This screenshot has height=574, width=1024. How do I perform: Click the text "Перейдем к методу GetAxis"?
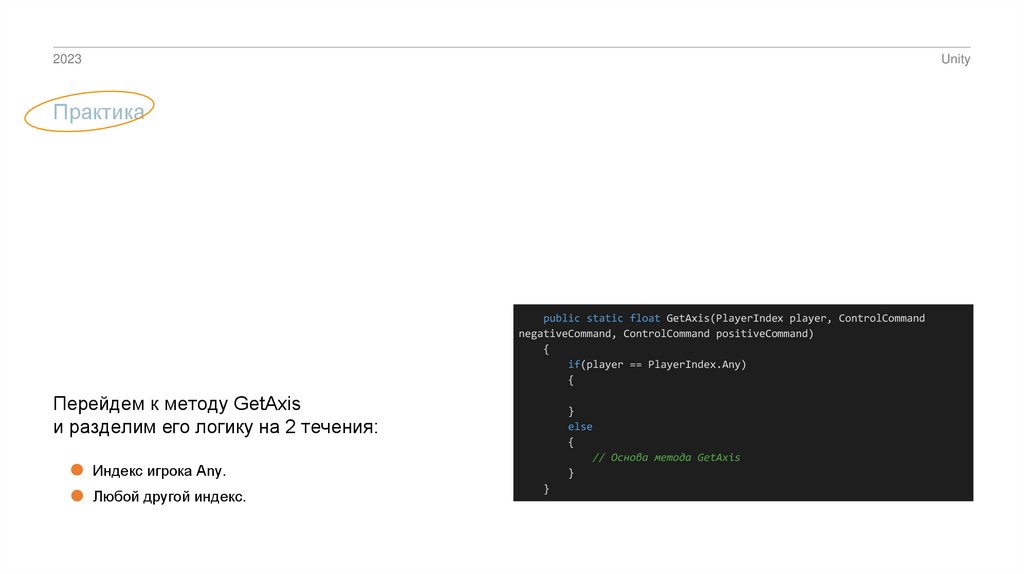click(177, 404)
